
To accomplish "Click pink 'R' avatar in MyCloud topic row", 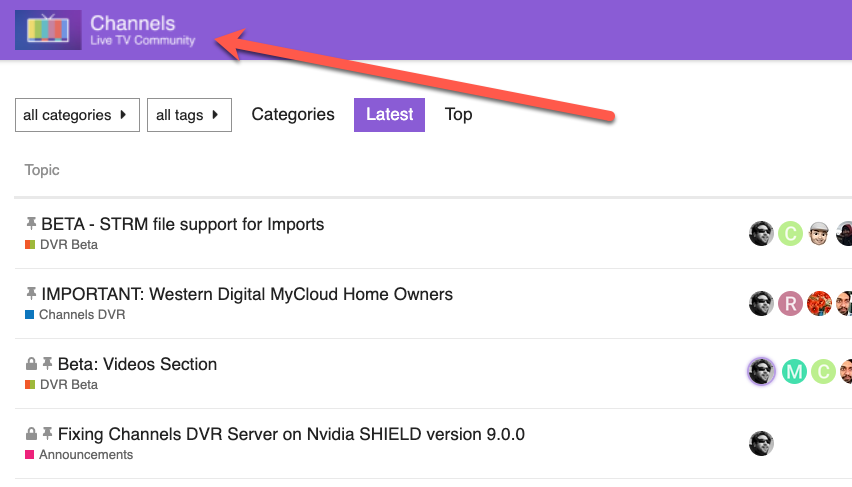I will pyautogui.click(x=791, y=303).
